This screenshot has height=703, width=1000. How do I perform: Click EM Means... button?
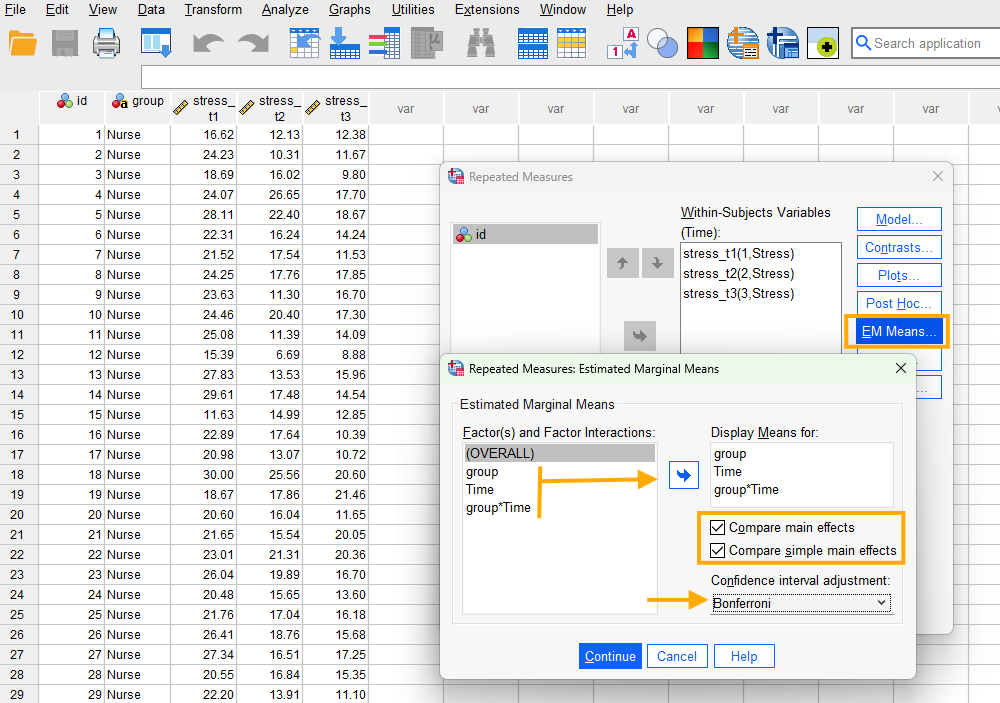point(899,331)
